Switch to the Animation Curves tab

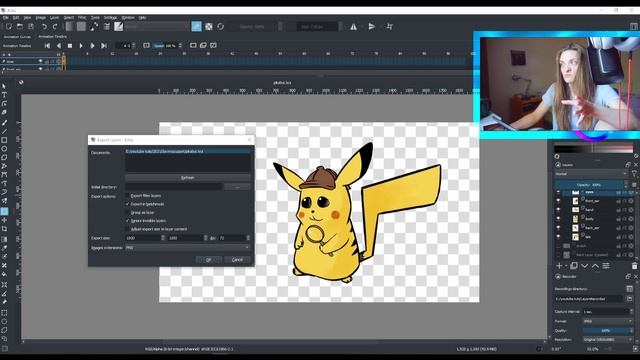17,37
